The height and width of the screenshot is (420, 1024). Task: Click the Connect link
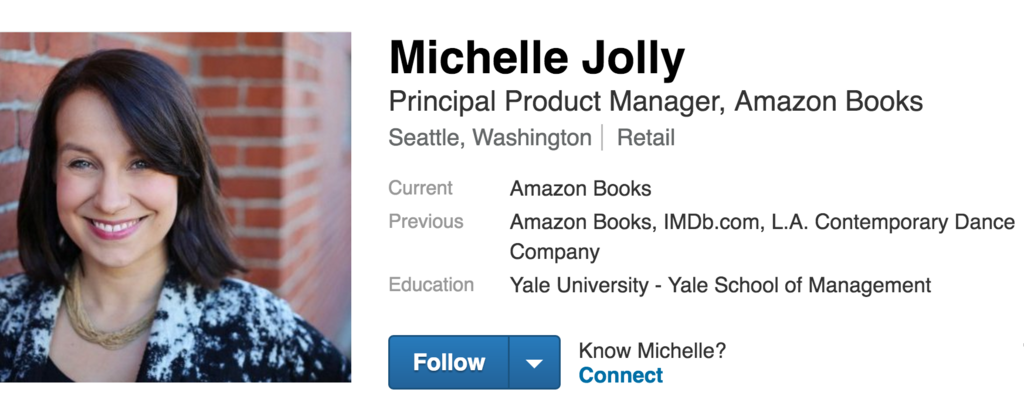pyautogui.click(x=620, y=376)
